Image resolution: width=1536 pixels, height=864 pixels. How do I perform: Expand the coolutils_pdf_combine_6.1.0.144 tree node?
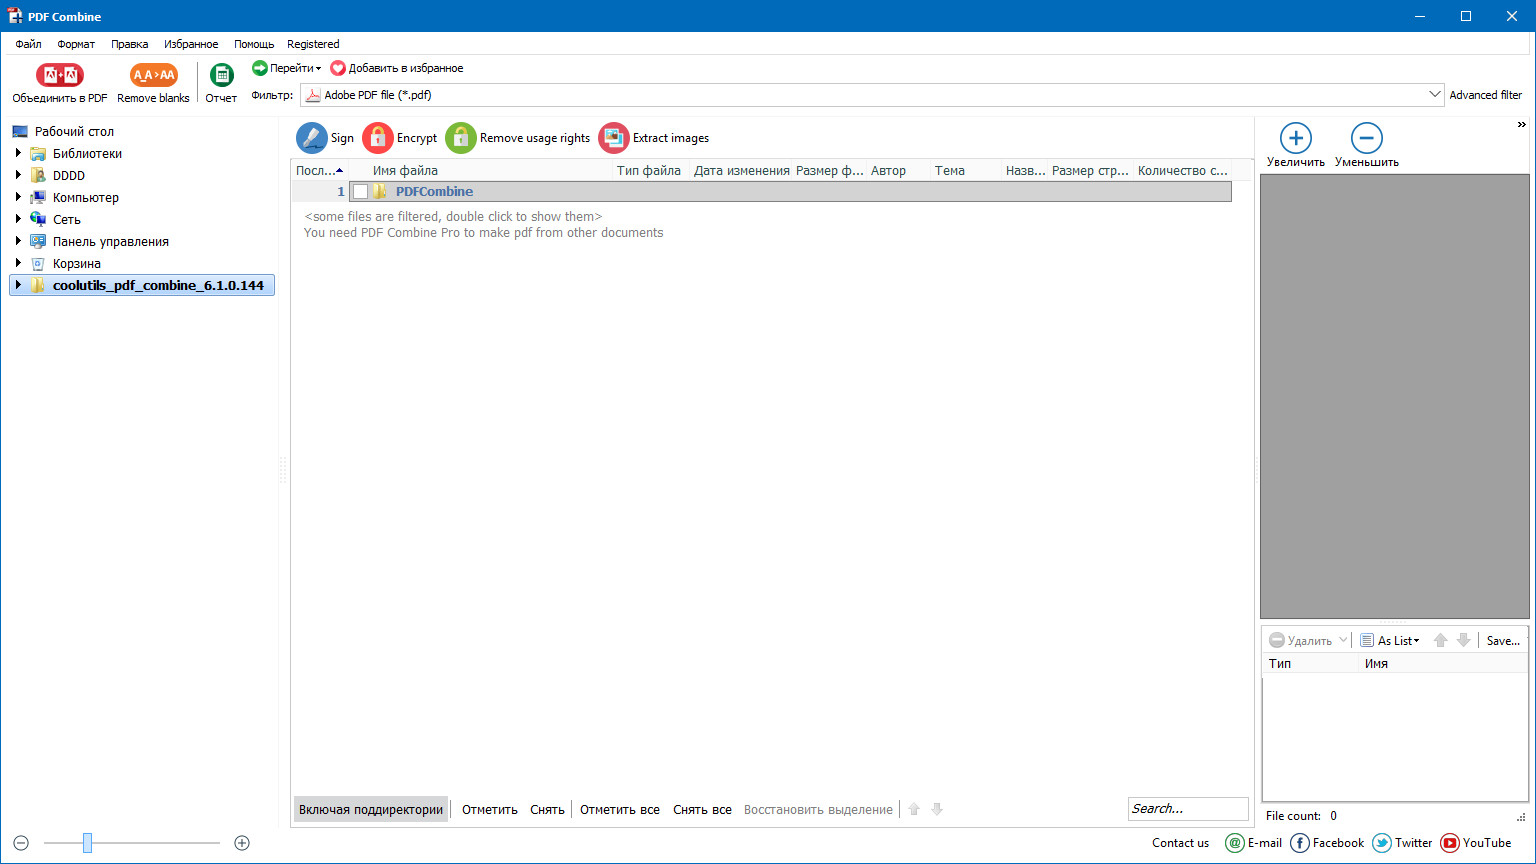click(18, 285)
